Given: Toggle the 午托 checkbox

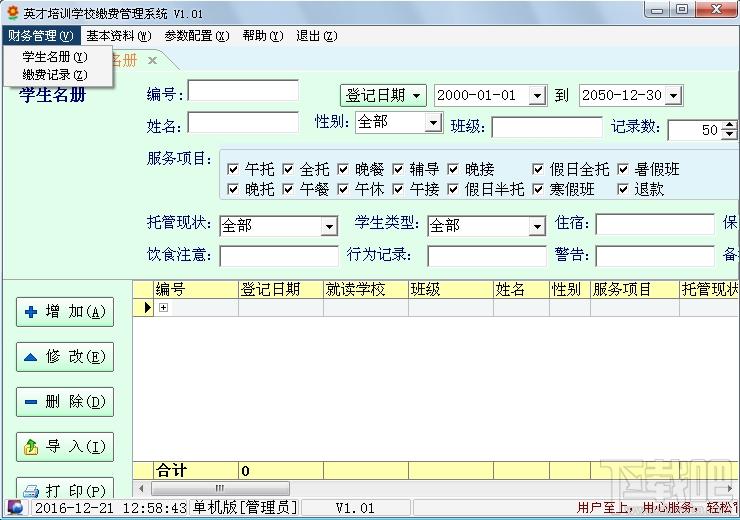Looking at the screenshot, I should [x=233, y=169].
